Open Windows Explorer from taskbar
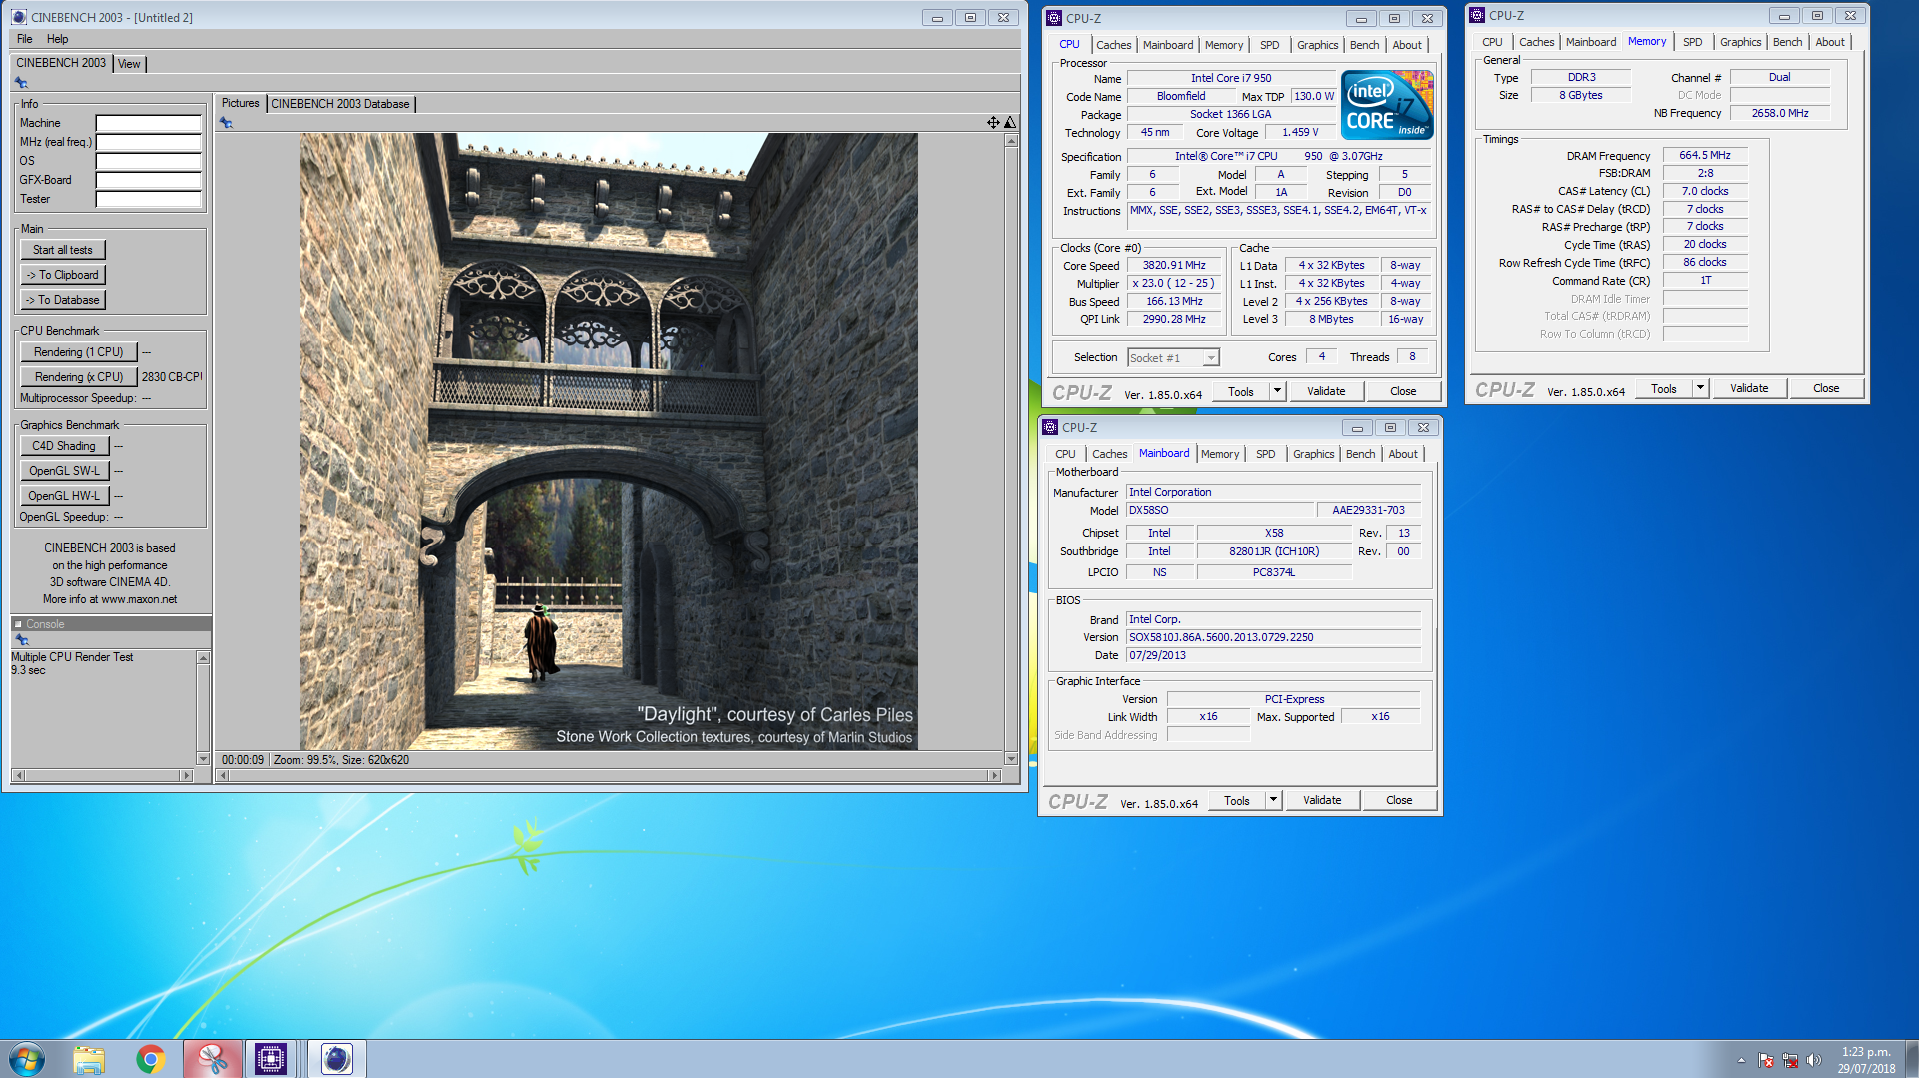 point(89,1059)
